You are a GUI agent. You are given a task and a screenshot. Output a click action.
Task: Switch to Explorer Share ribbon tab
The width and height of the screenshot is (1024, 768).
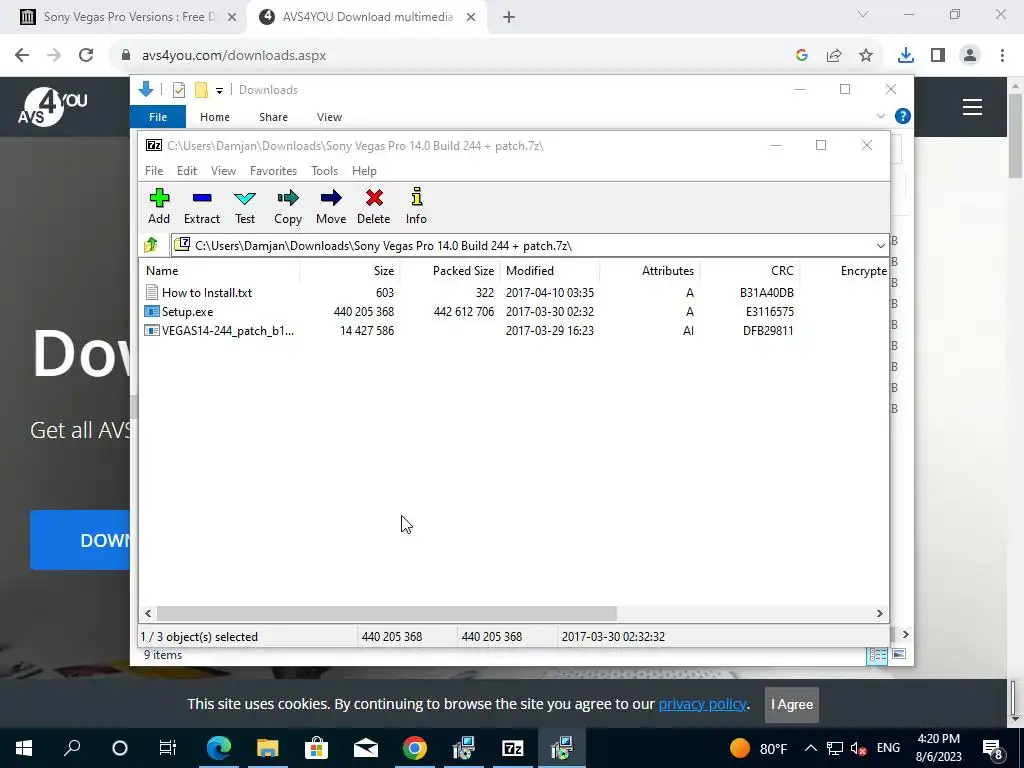pos(273,117)
